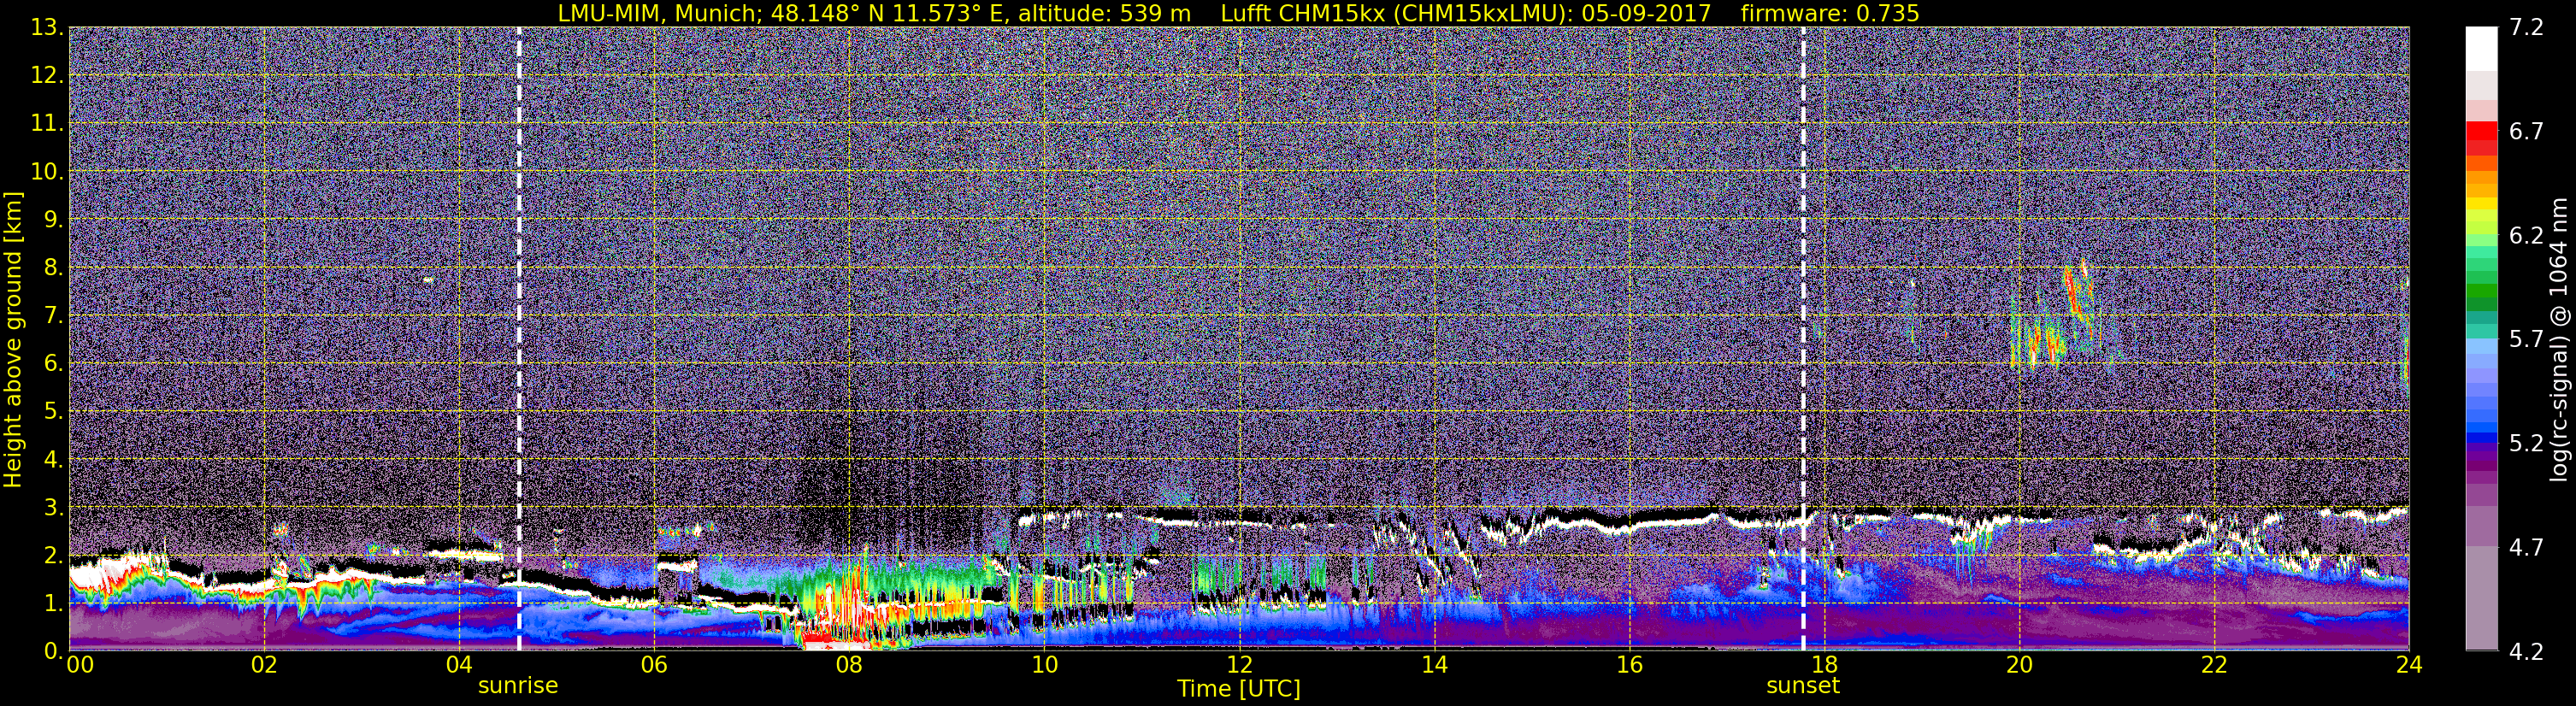
Task: Click the height axis tick label 12
Action: (46, 76)
